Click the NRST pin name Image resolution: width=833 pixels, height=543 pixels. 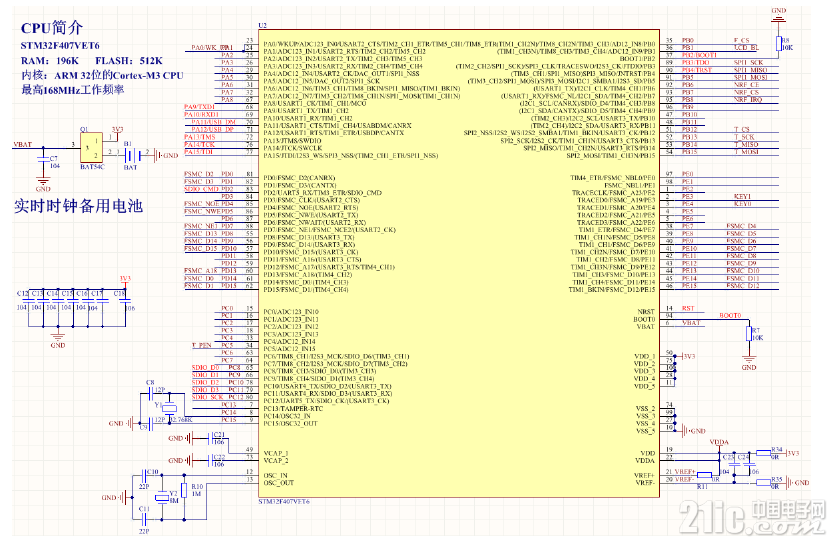tap(646, 312)
